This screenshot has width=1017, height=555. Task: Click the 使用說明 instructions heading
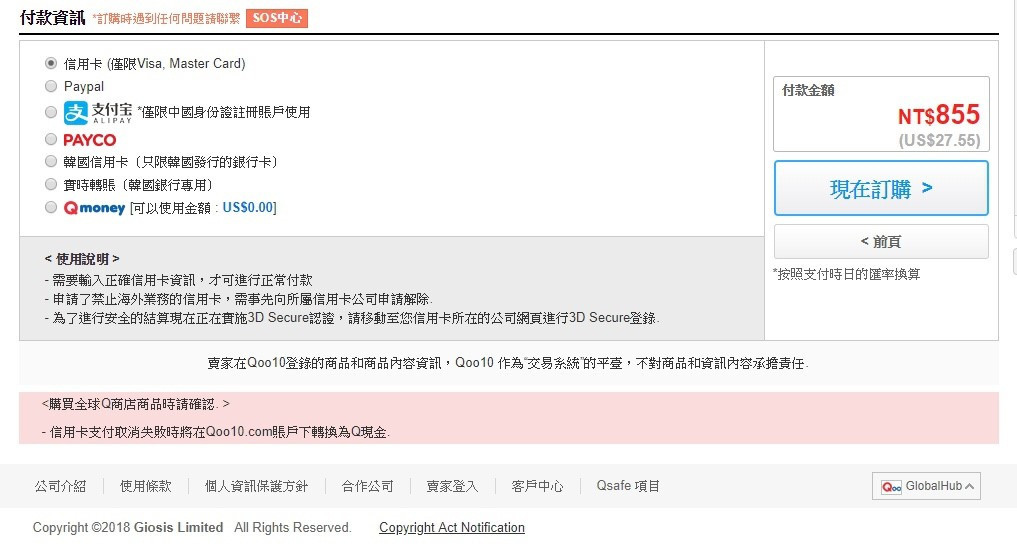(82, 259)
